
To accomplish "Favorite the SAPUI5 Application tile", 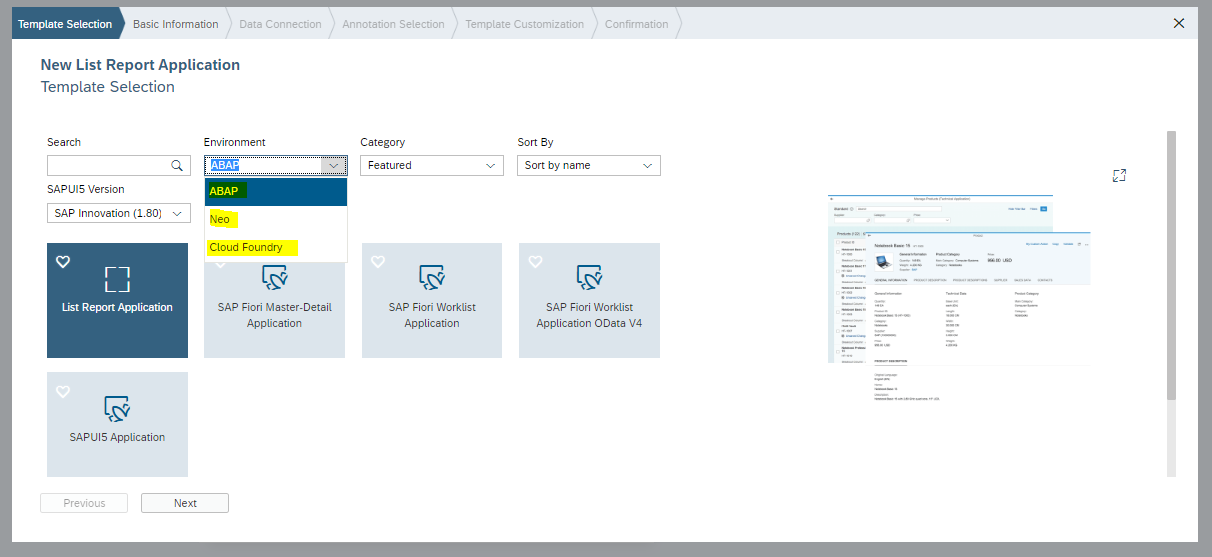I will tap(63, 392).
